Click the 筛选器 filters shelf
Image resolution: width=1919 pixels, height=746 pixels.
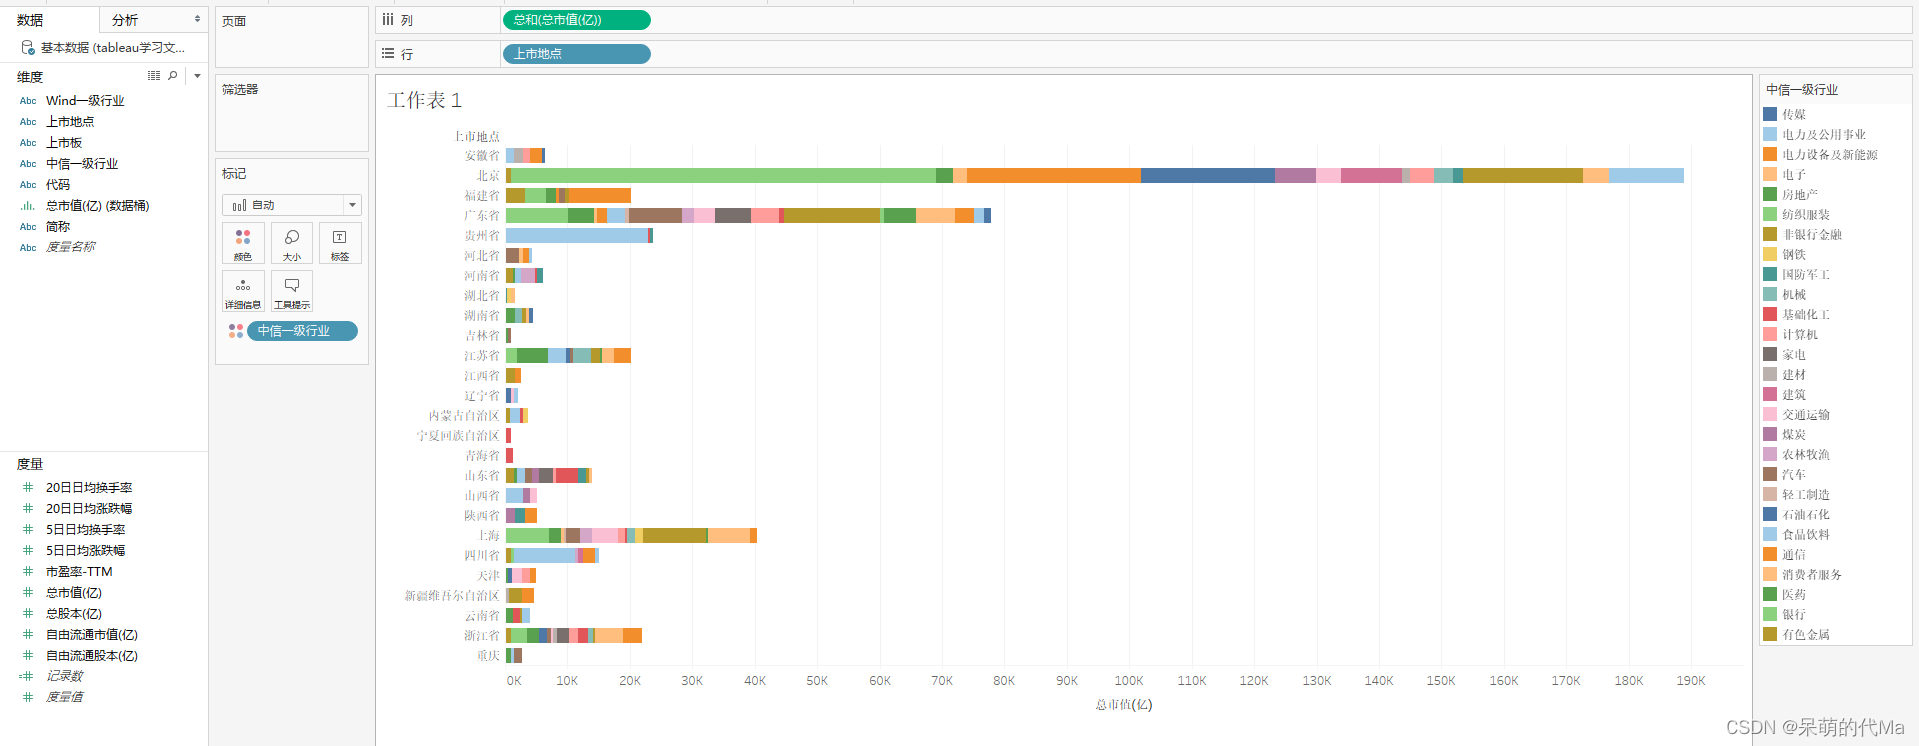point(292,114)
